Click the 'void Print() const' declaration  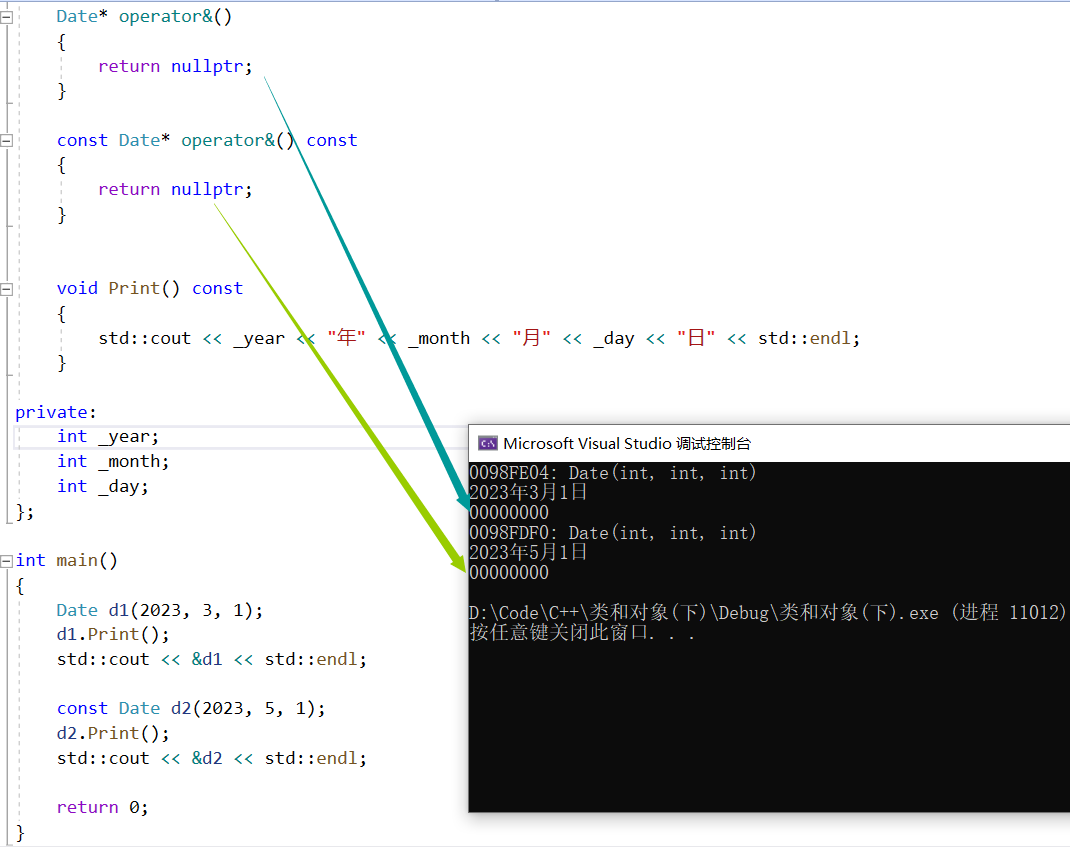(x=149, y=288)
